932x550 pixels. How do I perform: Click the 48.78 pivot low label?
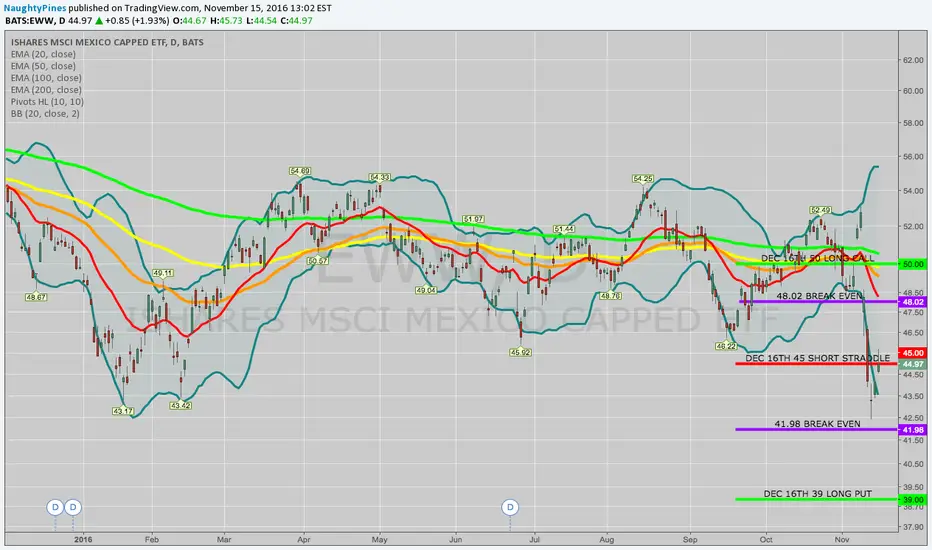(611, 296)
